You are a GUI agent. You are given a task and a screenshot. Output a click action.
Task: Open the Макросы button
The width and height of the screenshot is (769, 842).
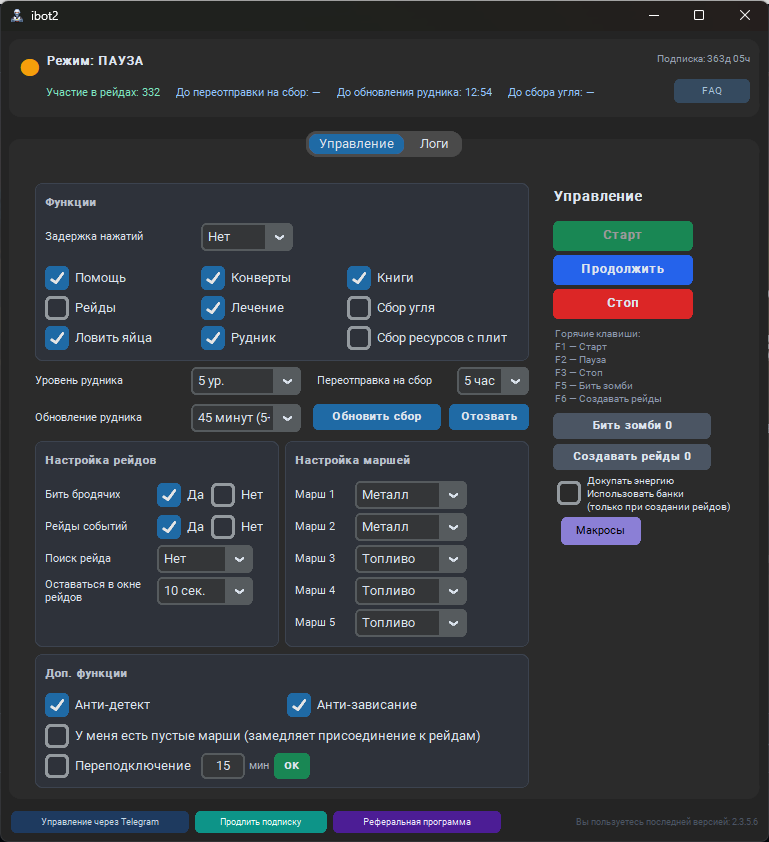click(x=601, y=531)
